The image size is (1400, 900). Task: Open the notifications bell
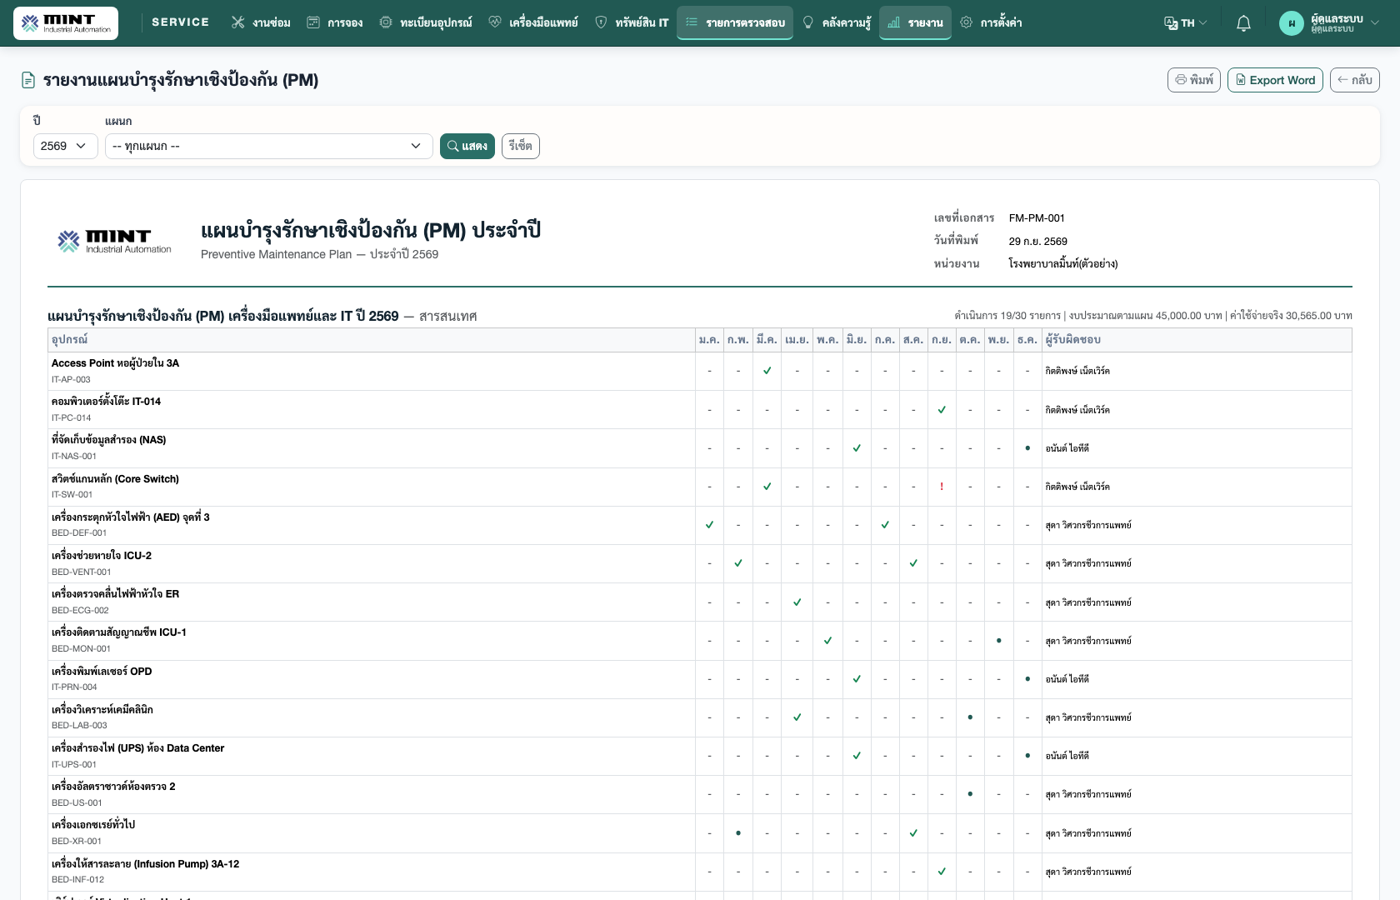tap(1243, 23)
